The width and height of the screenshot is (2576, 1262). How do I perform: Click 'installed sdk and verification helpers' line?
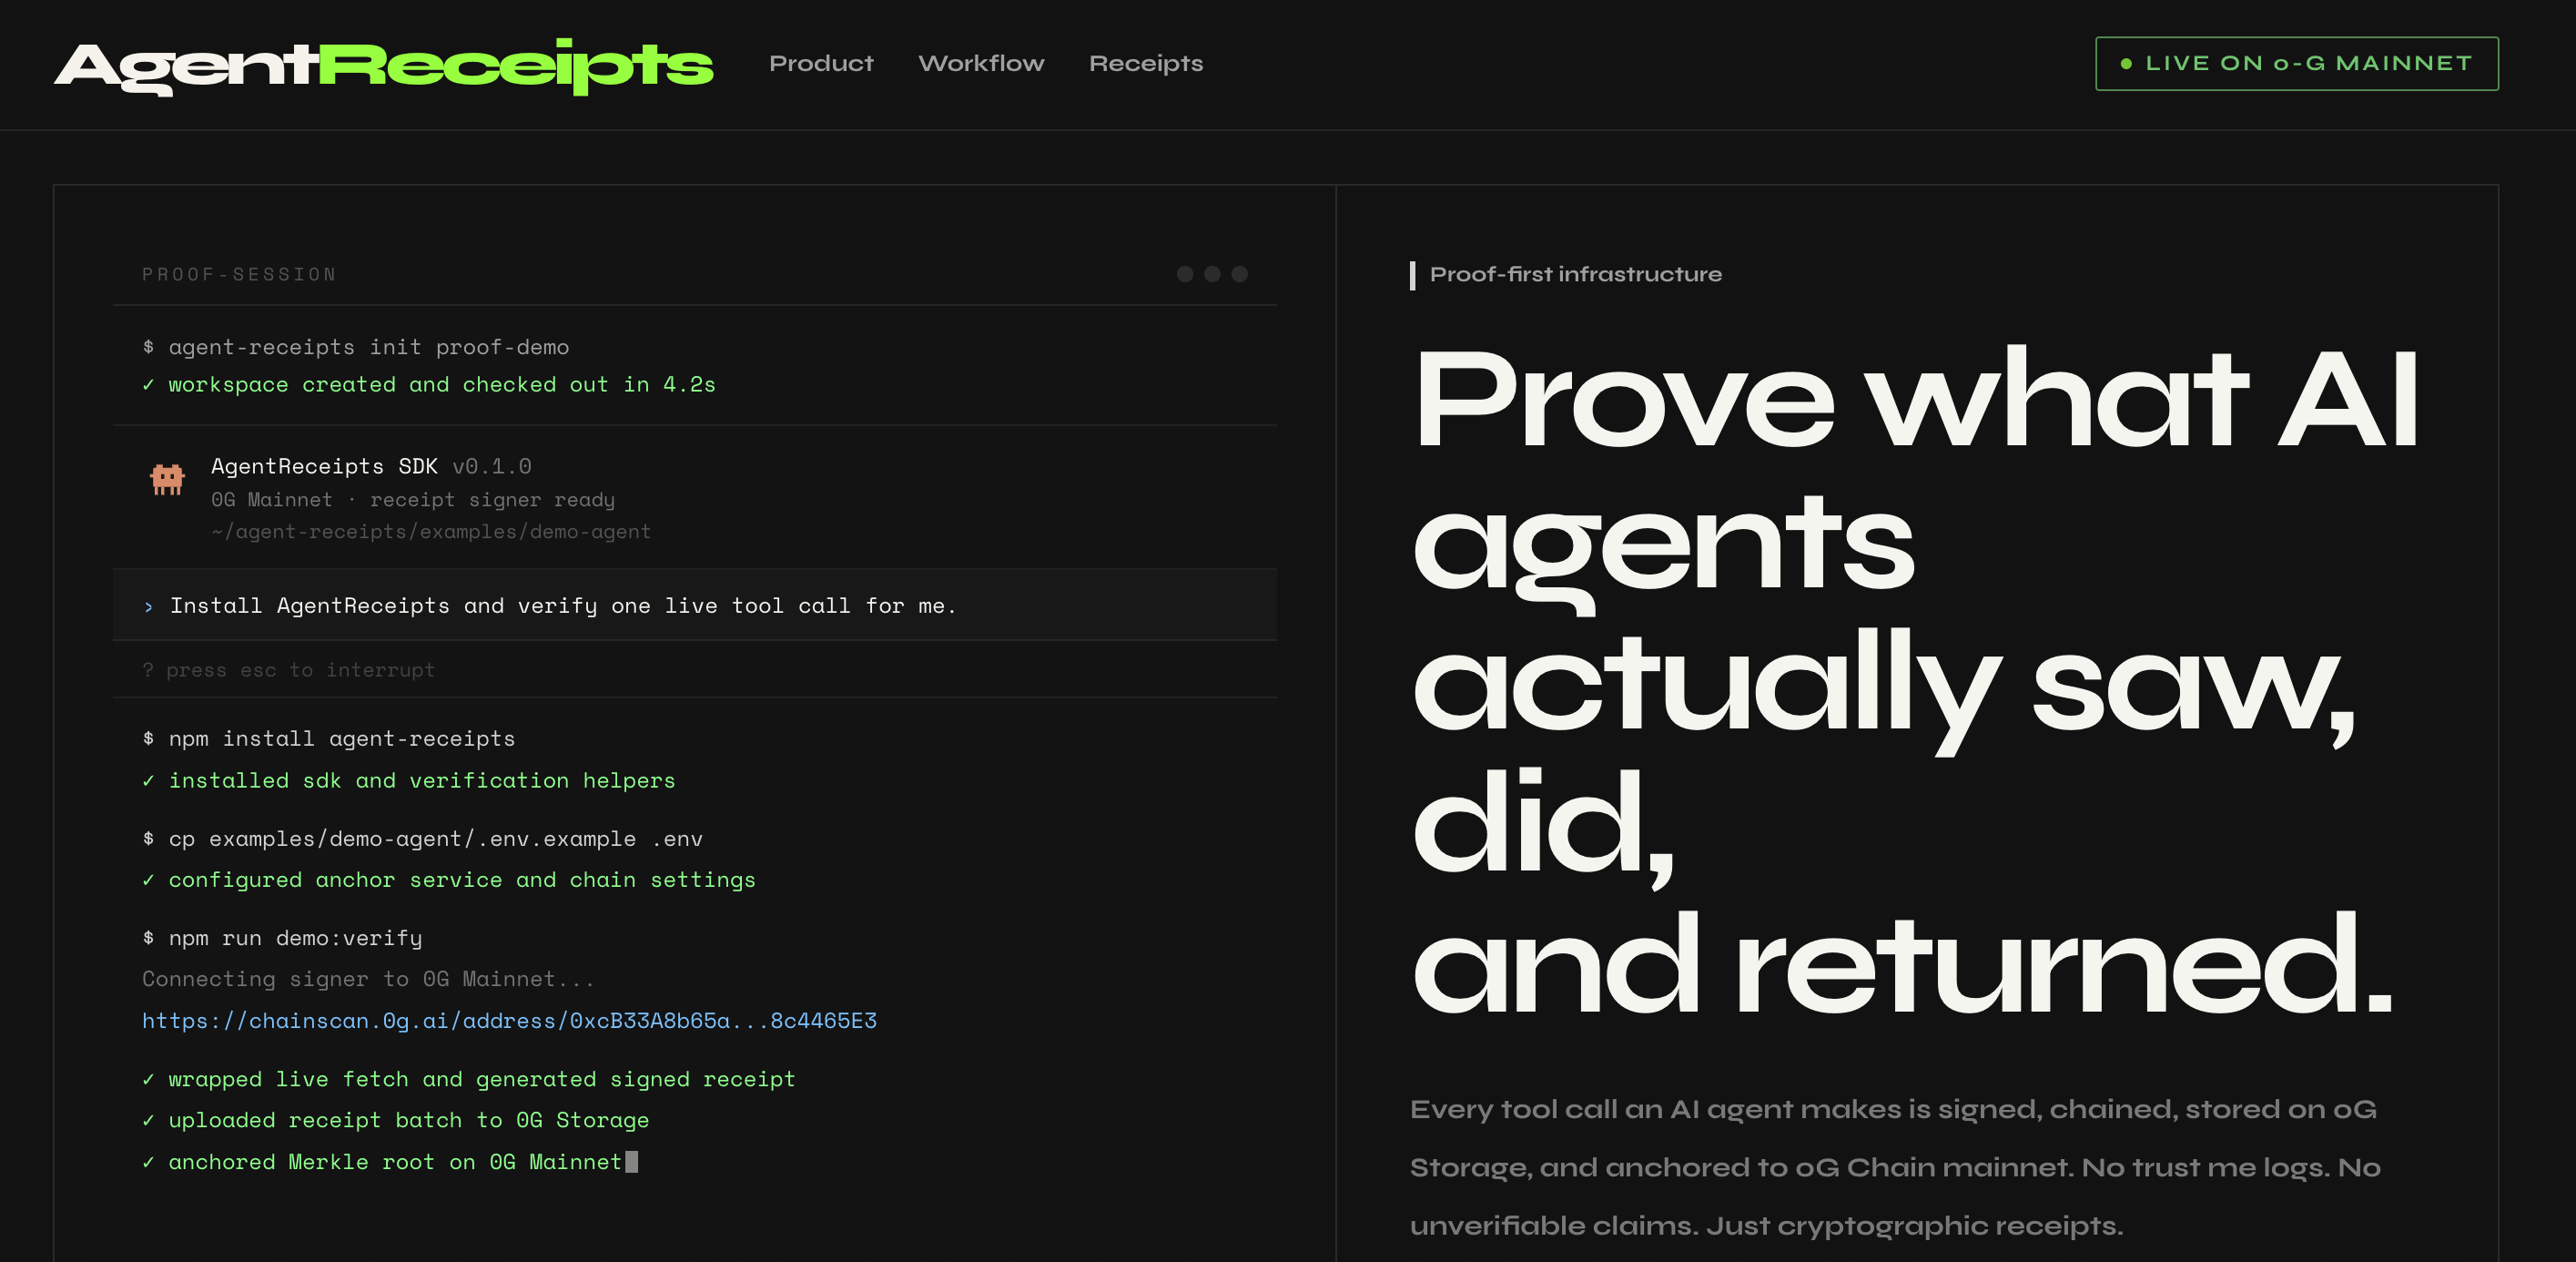click(x=409, y=781)
